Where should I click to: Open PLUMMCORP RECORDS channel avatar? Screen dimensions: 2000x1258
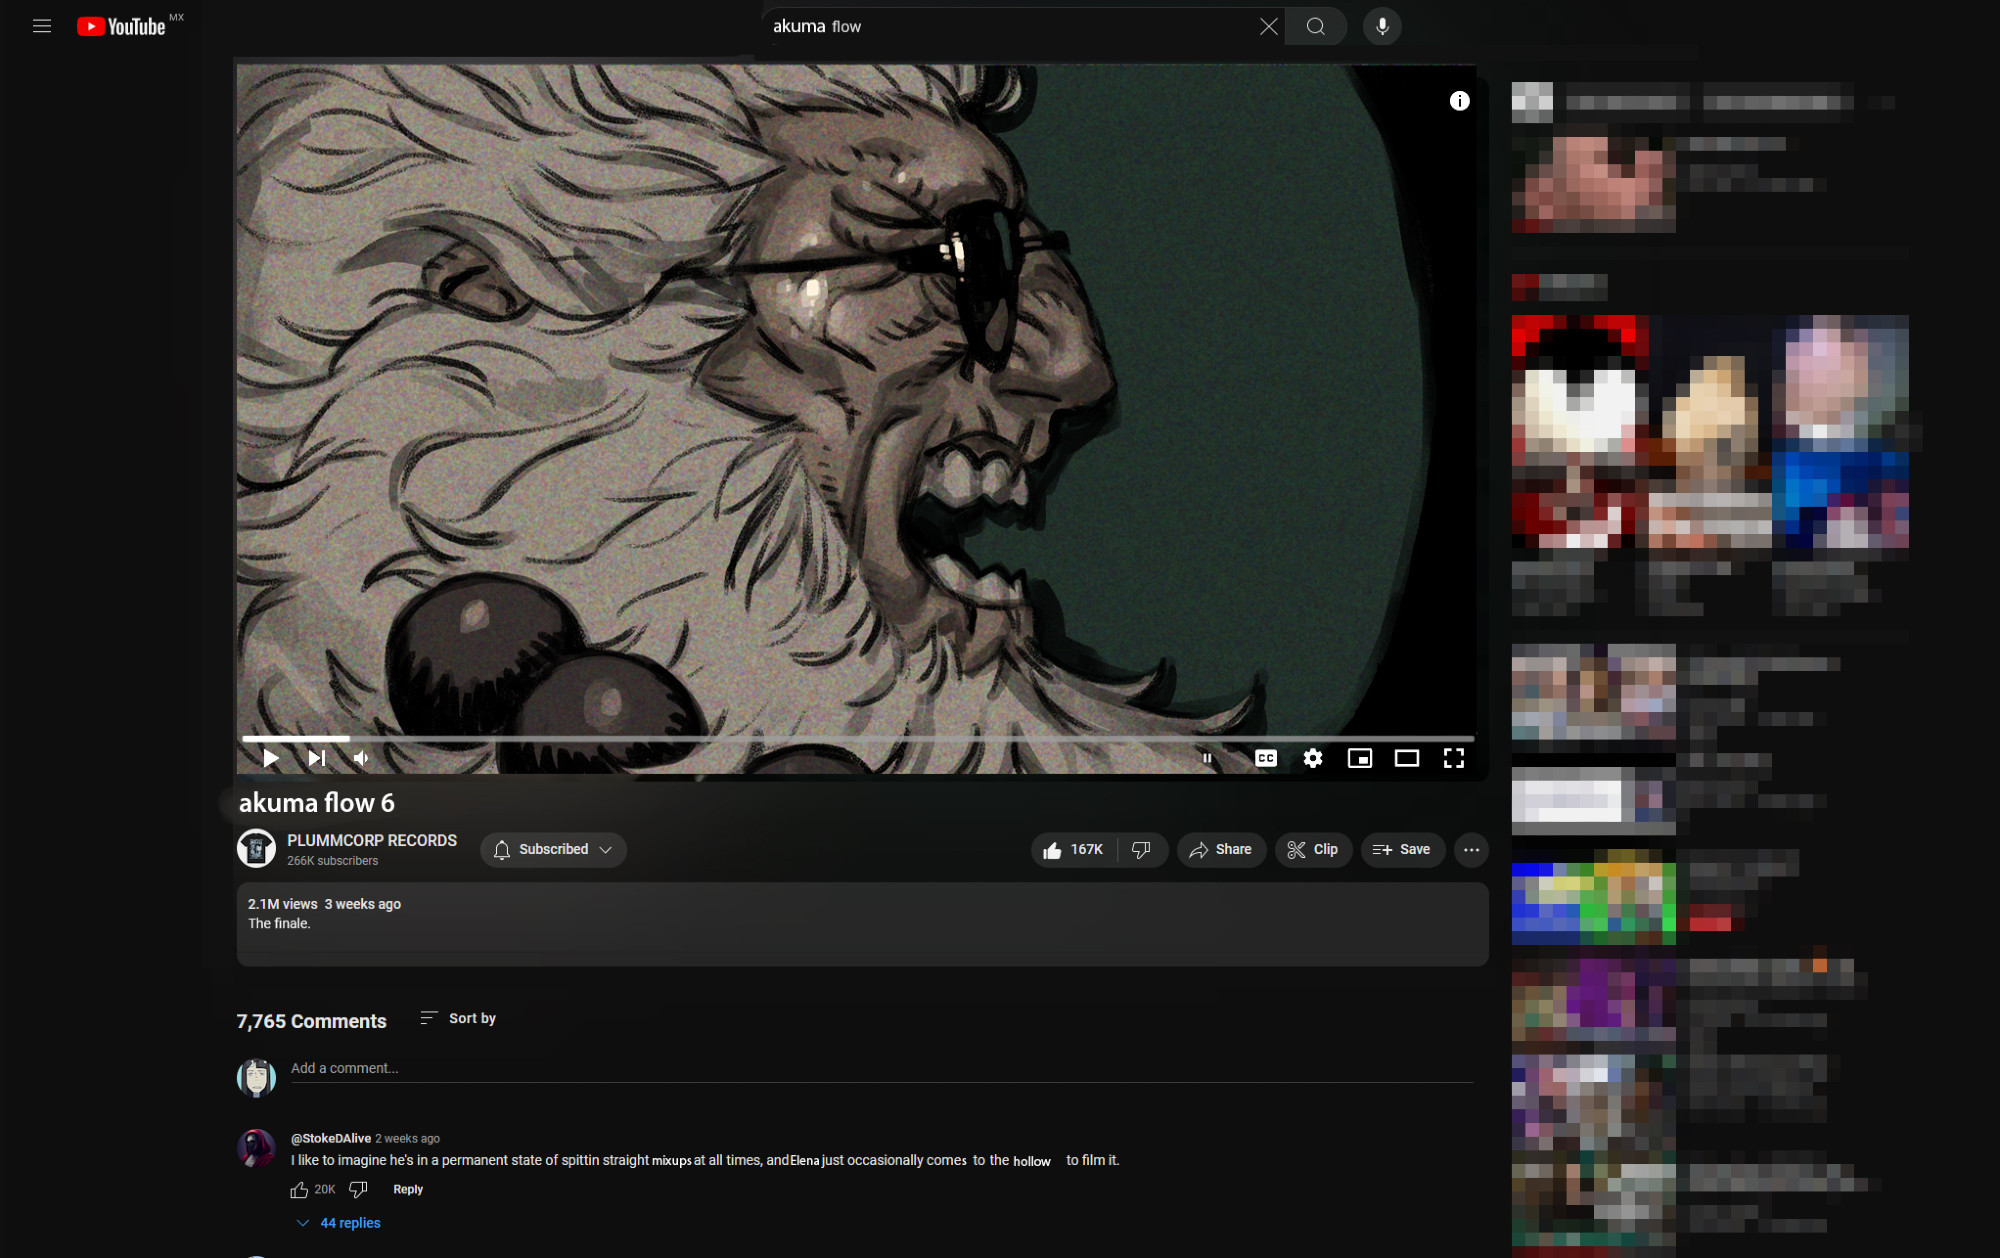coord(256,849)
